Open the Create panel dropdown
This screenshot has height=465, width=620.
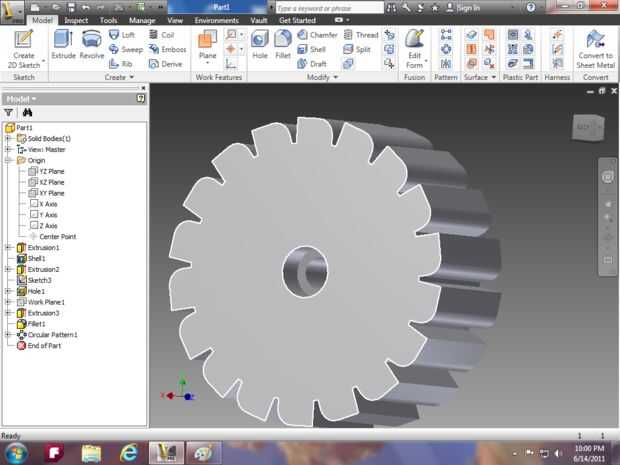coord(119,77)
